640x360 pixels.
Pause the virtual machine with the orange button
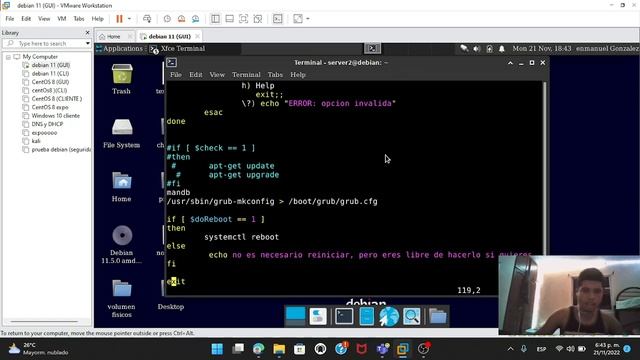[119, 19]
